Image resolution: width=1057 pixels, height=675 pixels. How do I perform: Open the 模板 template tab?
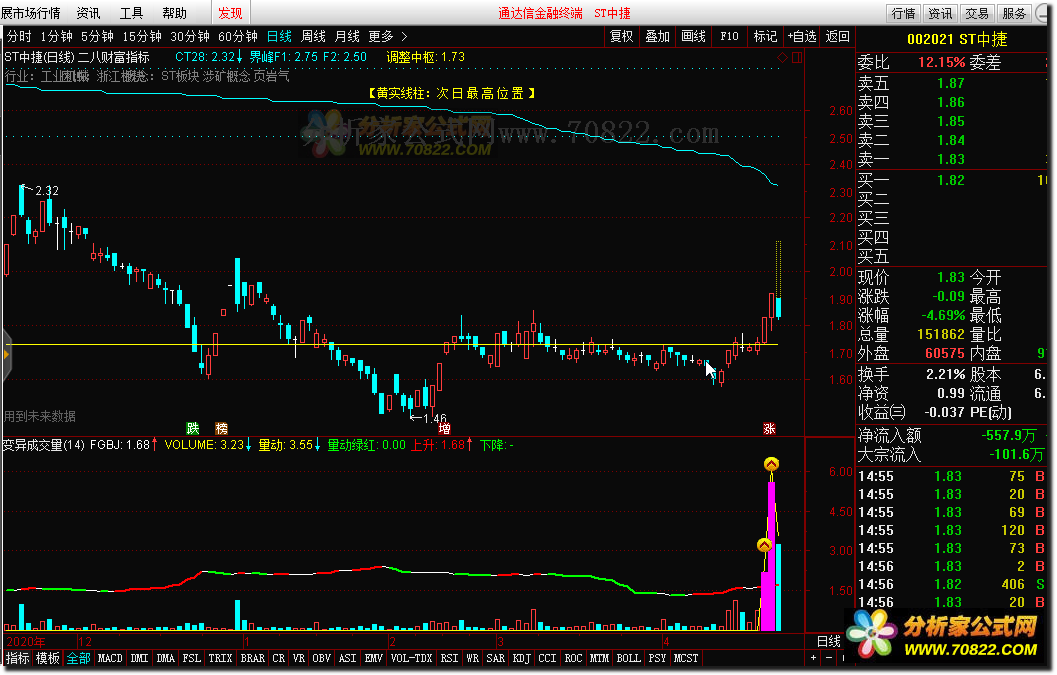(x=48, y=658)
